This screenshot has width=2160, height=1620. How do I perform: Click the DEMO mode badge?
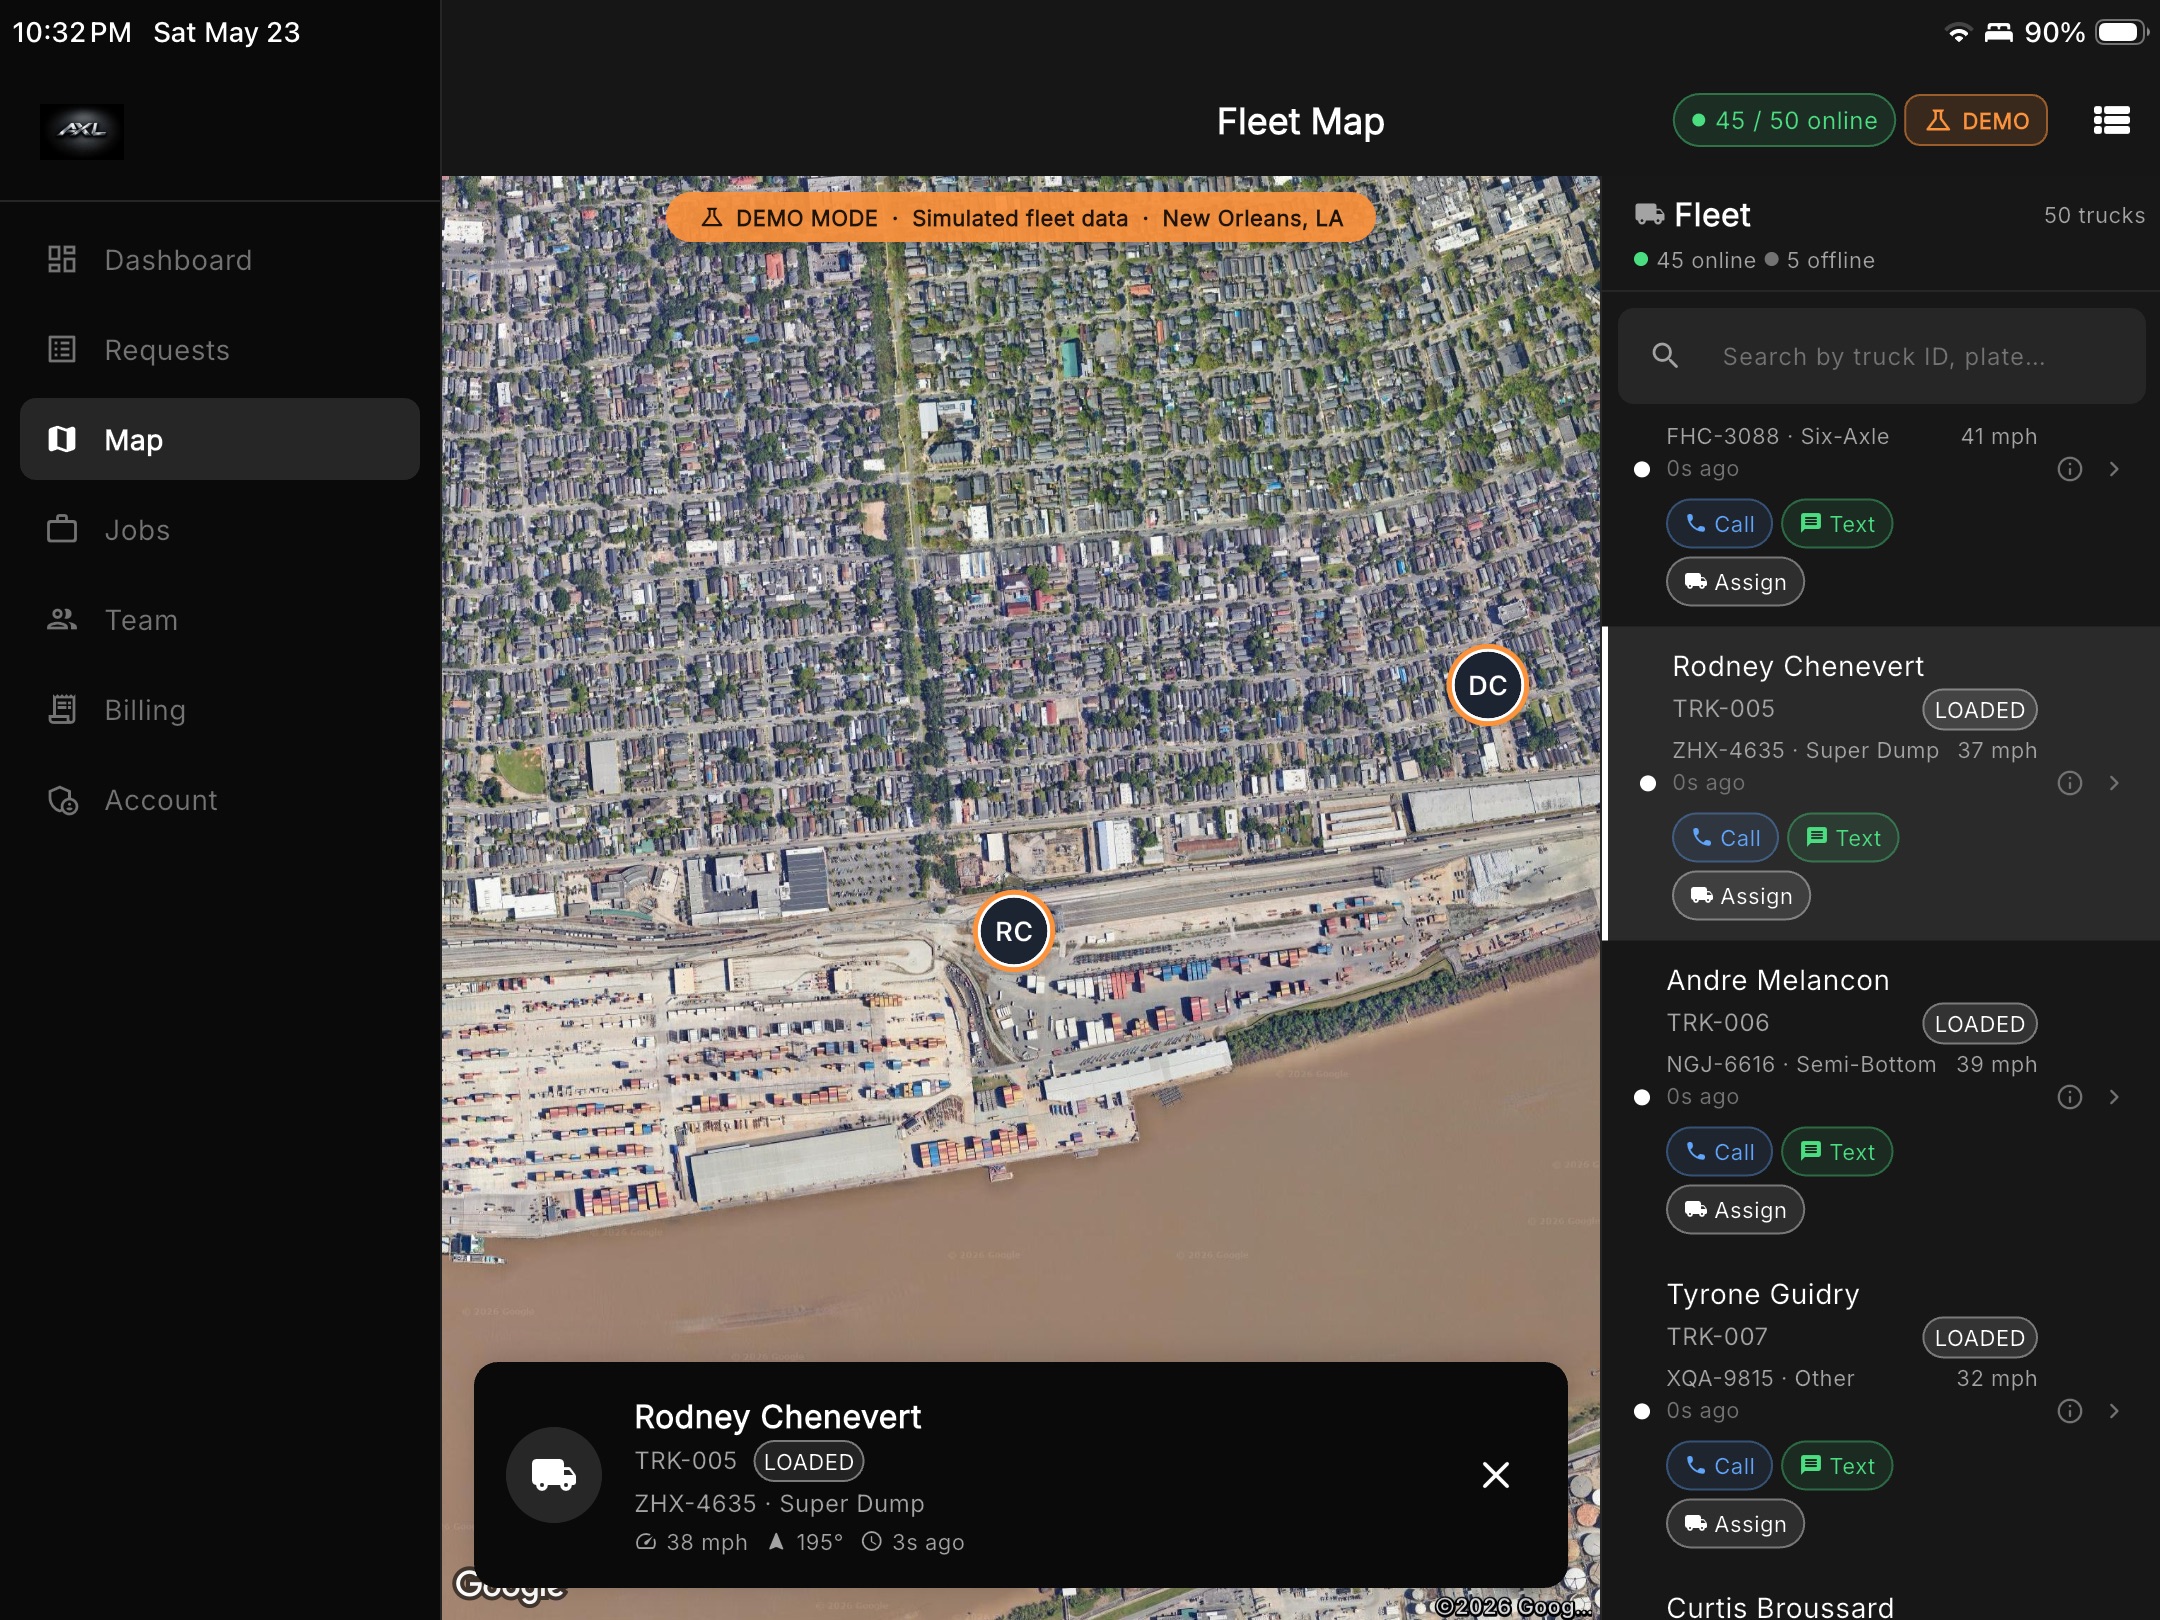pos(1976,121)
